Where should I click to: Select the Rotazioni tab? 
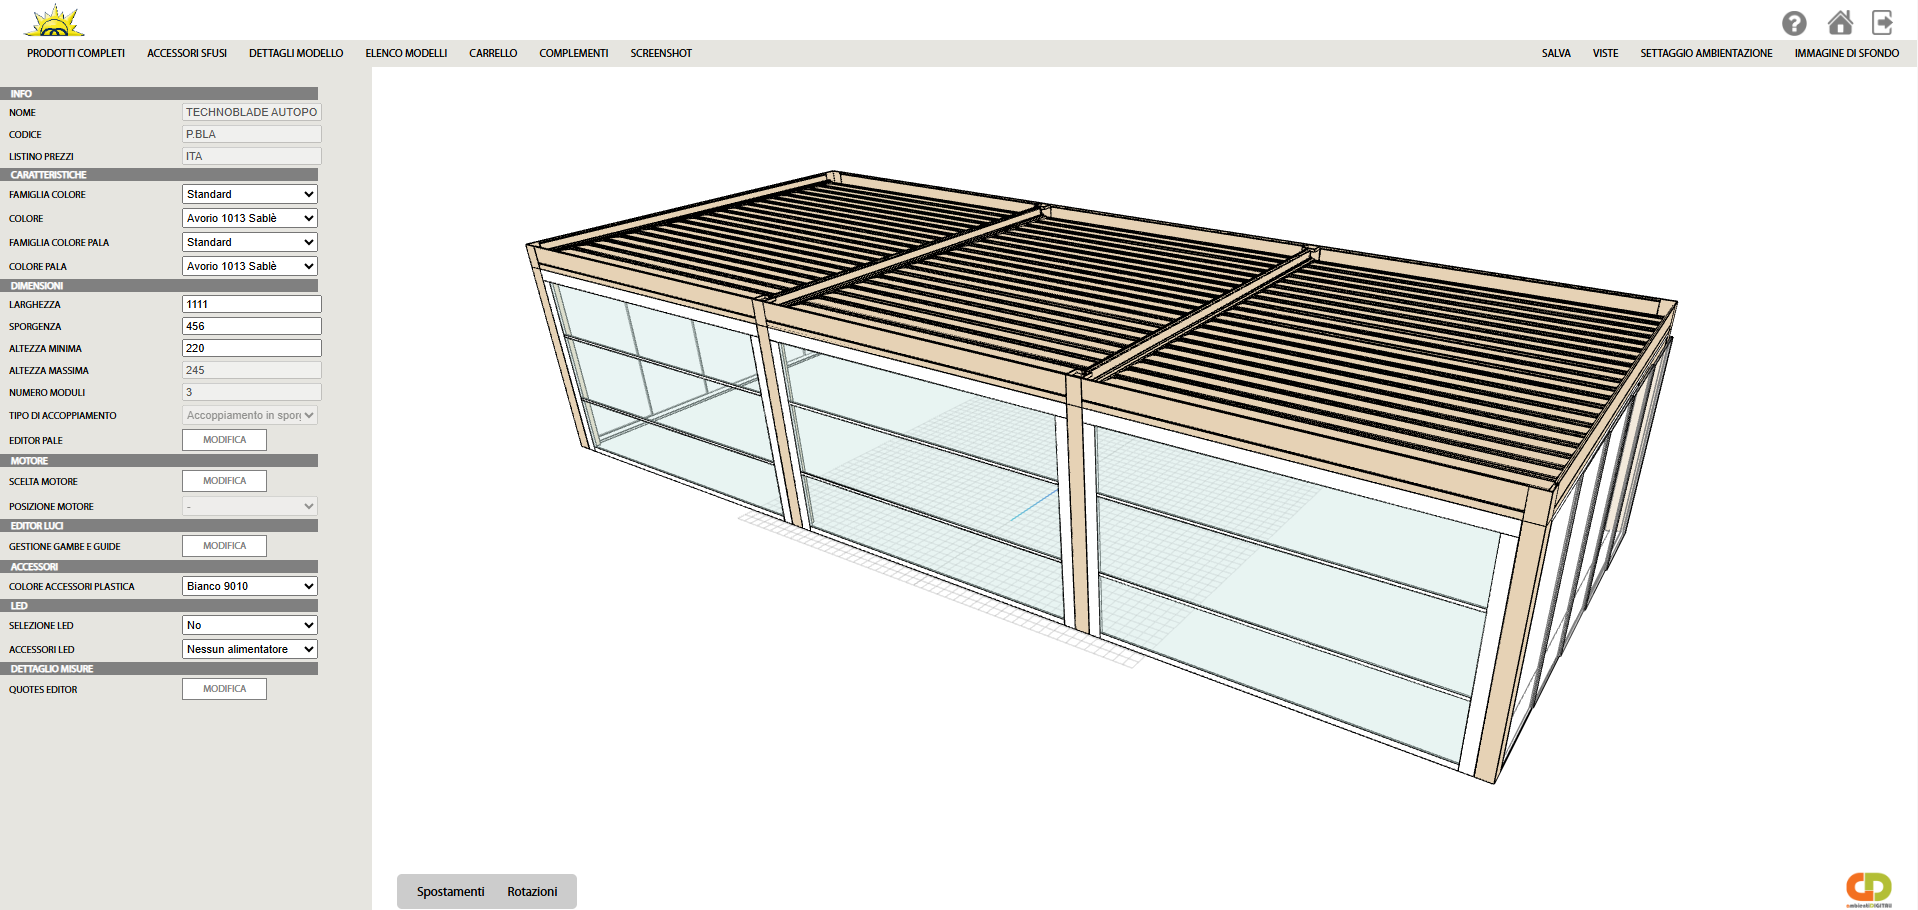[532, 891]
